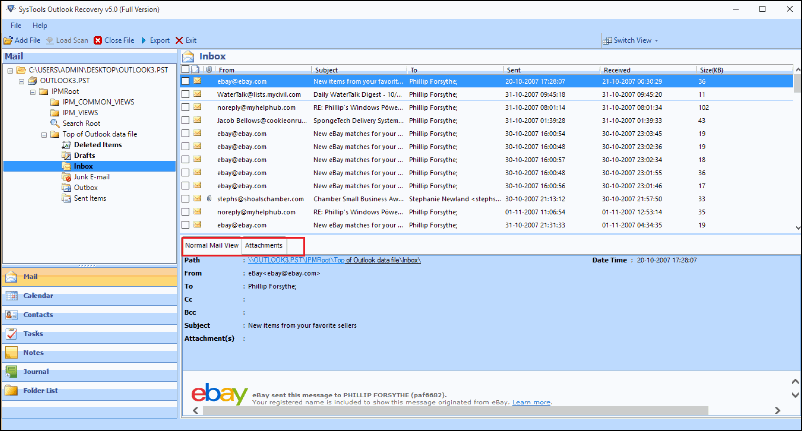Open the Help menu
The height and width of the screenshot is (431, 802).
pos(40,26)
